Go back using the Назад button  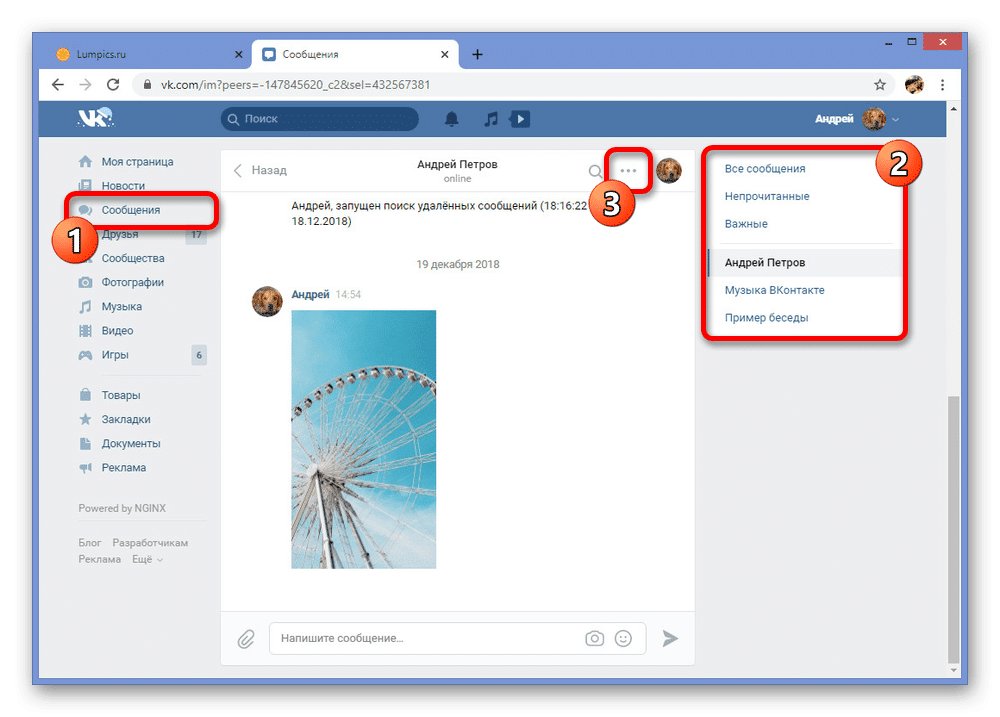coord(260,171)
